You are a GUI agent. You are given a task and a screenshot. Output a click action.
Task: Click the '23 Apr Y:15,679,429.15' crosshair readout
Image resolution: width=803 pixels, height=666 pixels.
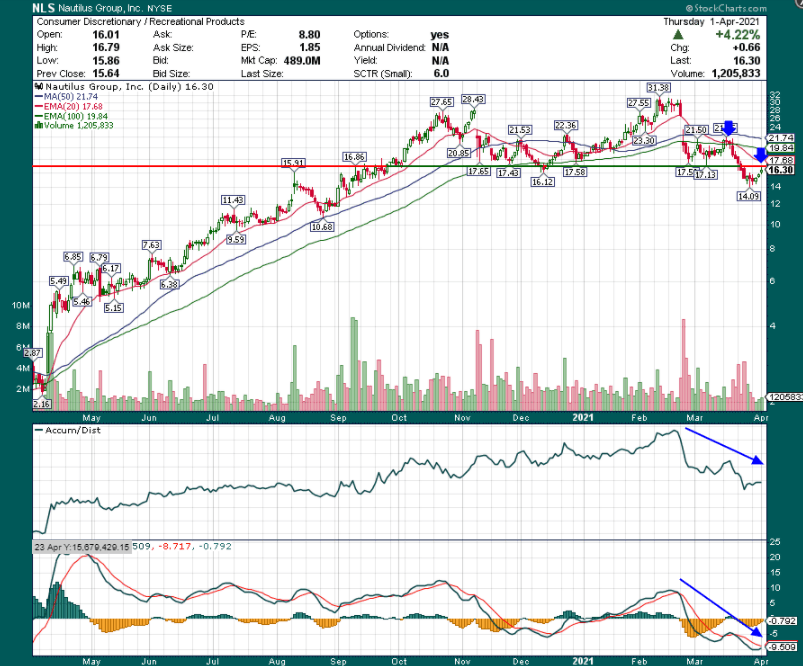[82, 547]
